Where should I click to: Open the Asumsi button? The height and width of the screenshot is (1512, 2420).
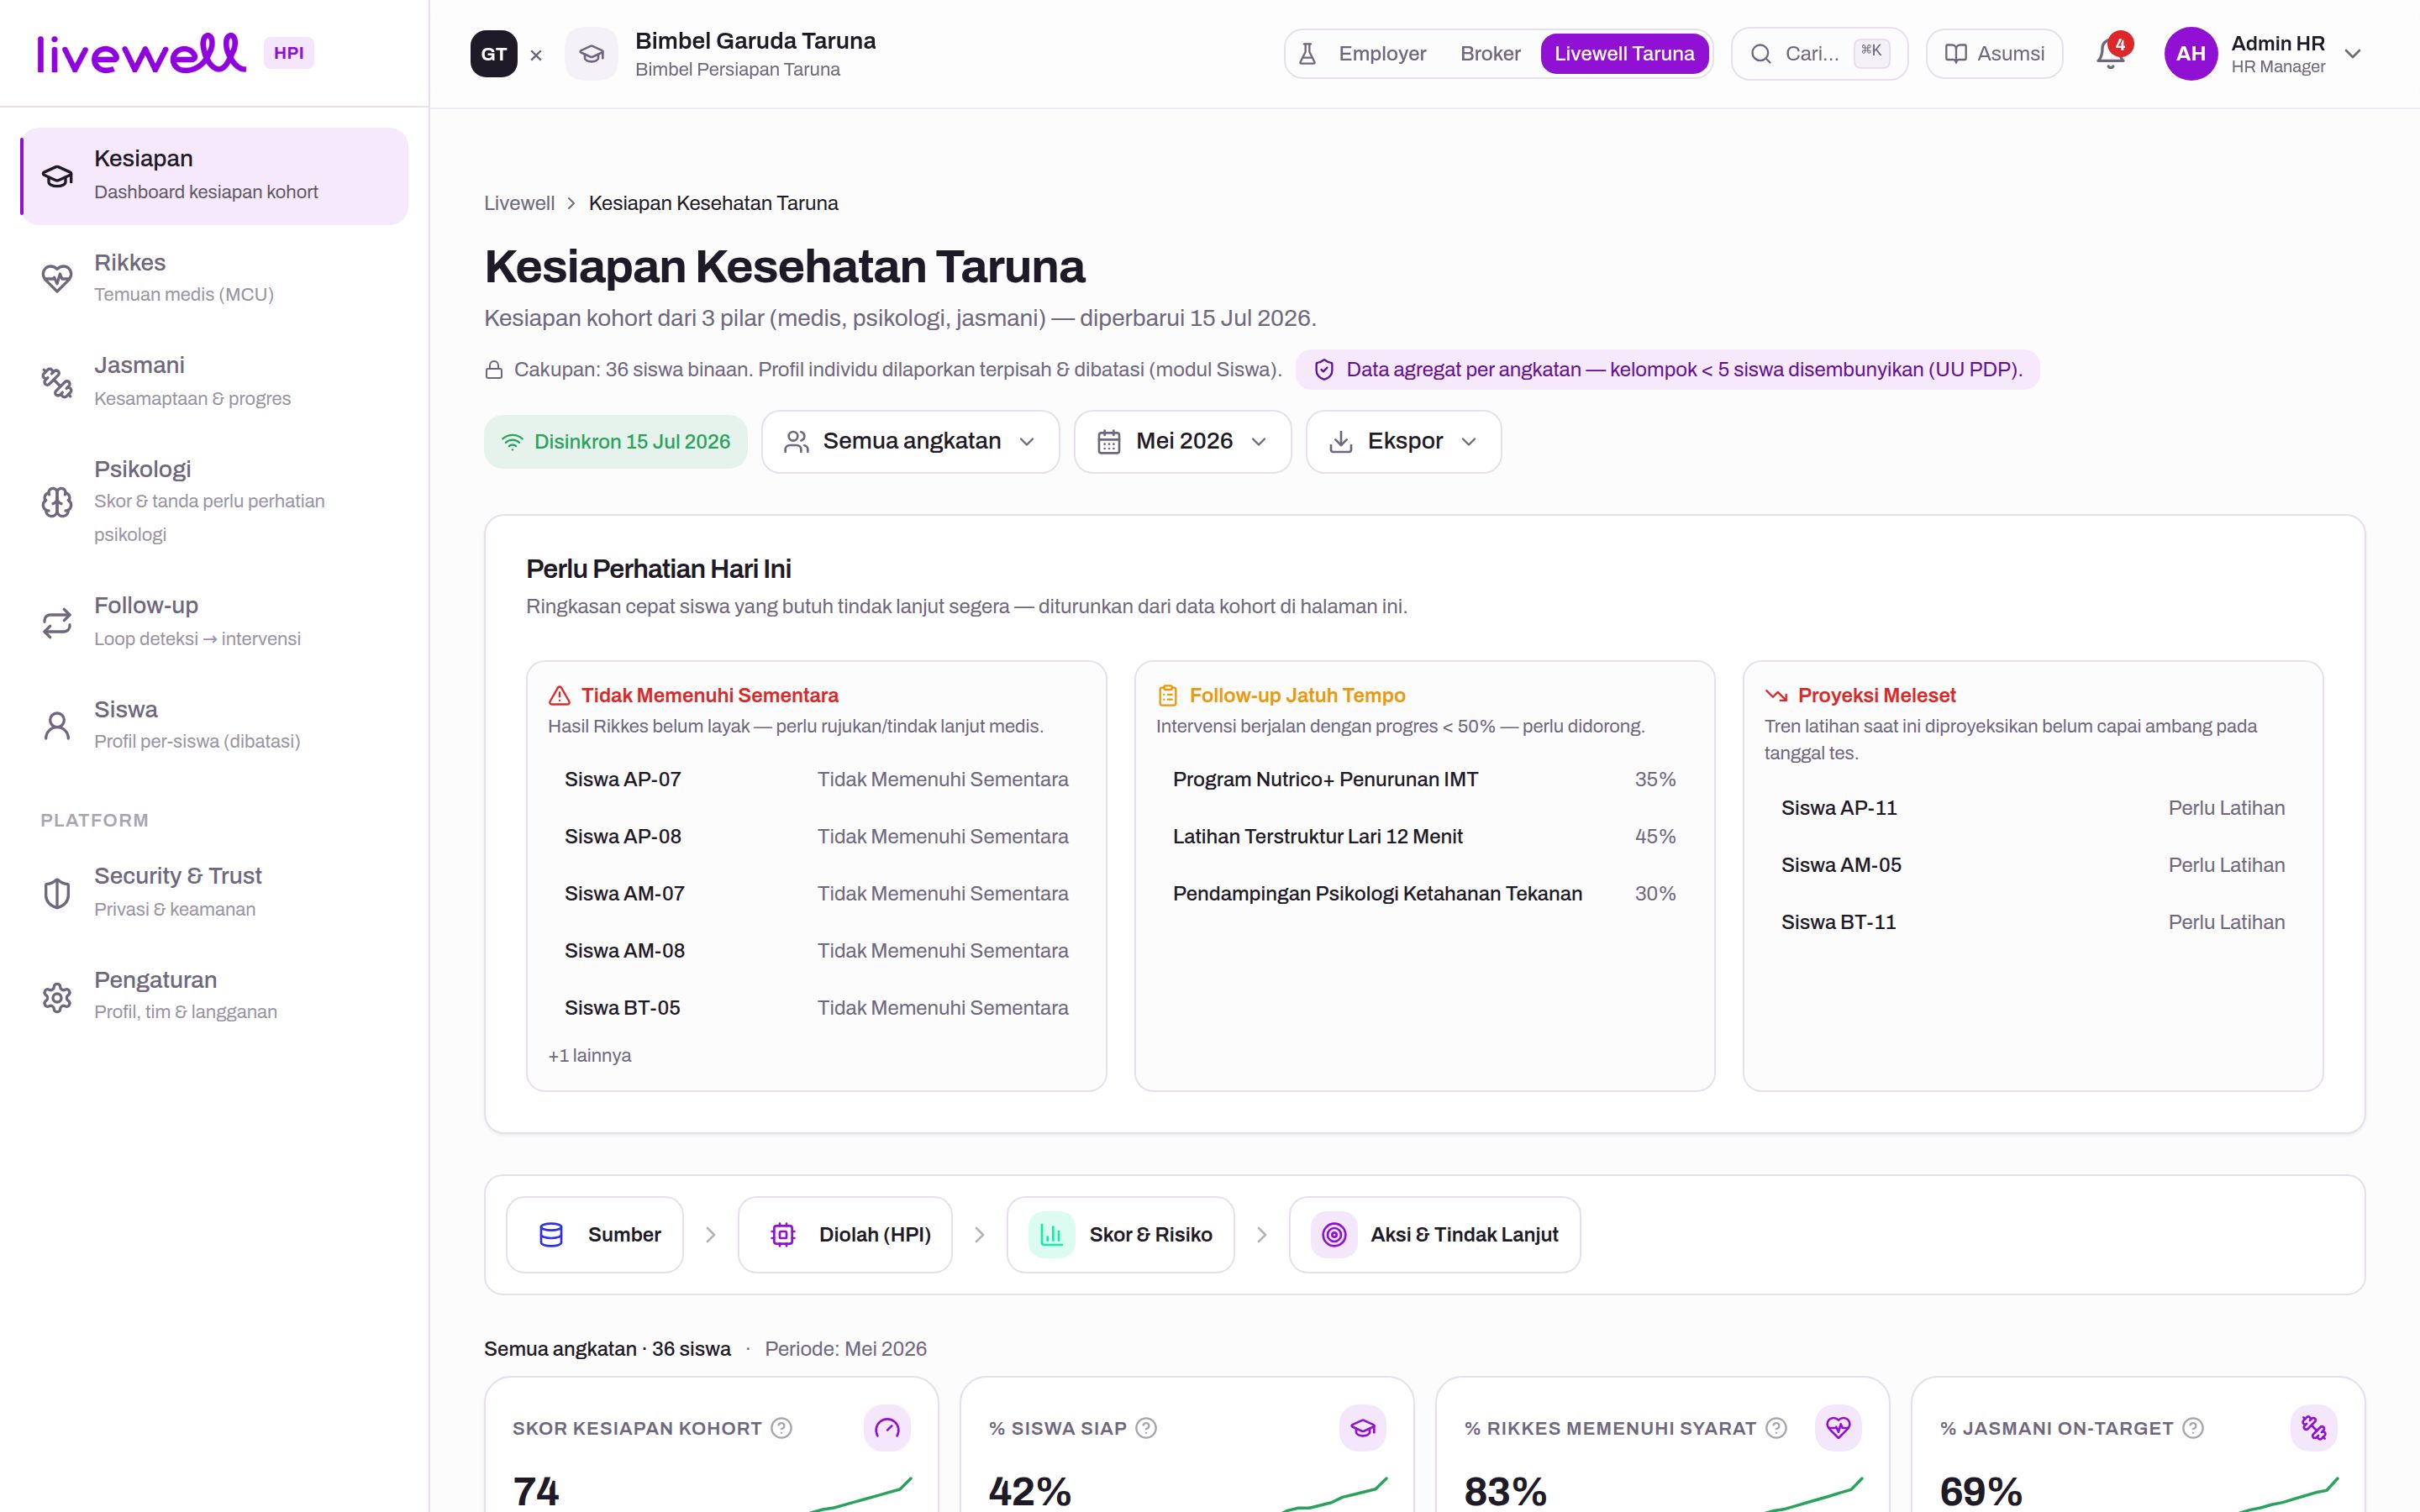(1994, 54)
